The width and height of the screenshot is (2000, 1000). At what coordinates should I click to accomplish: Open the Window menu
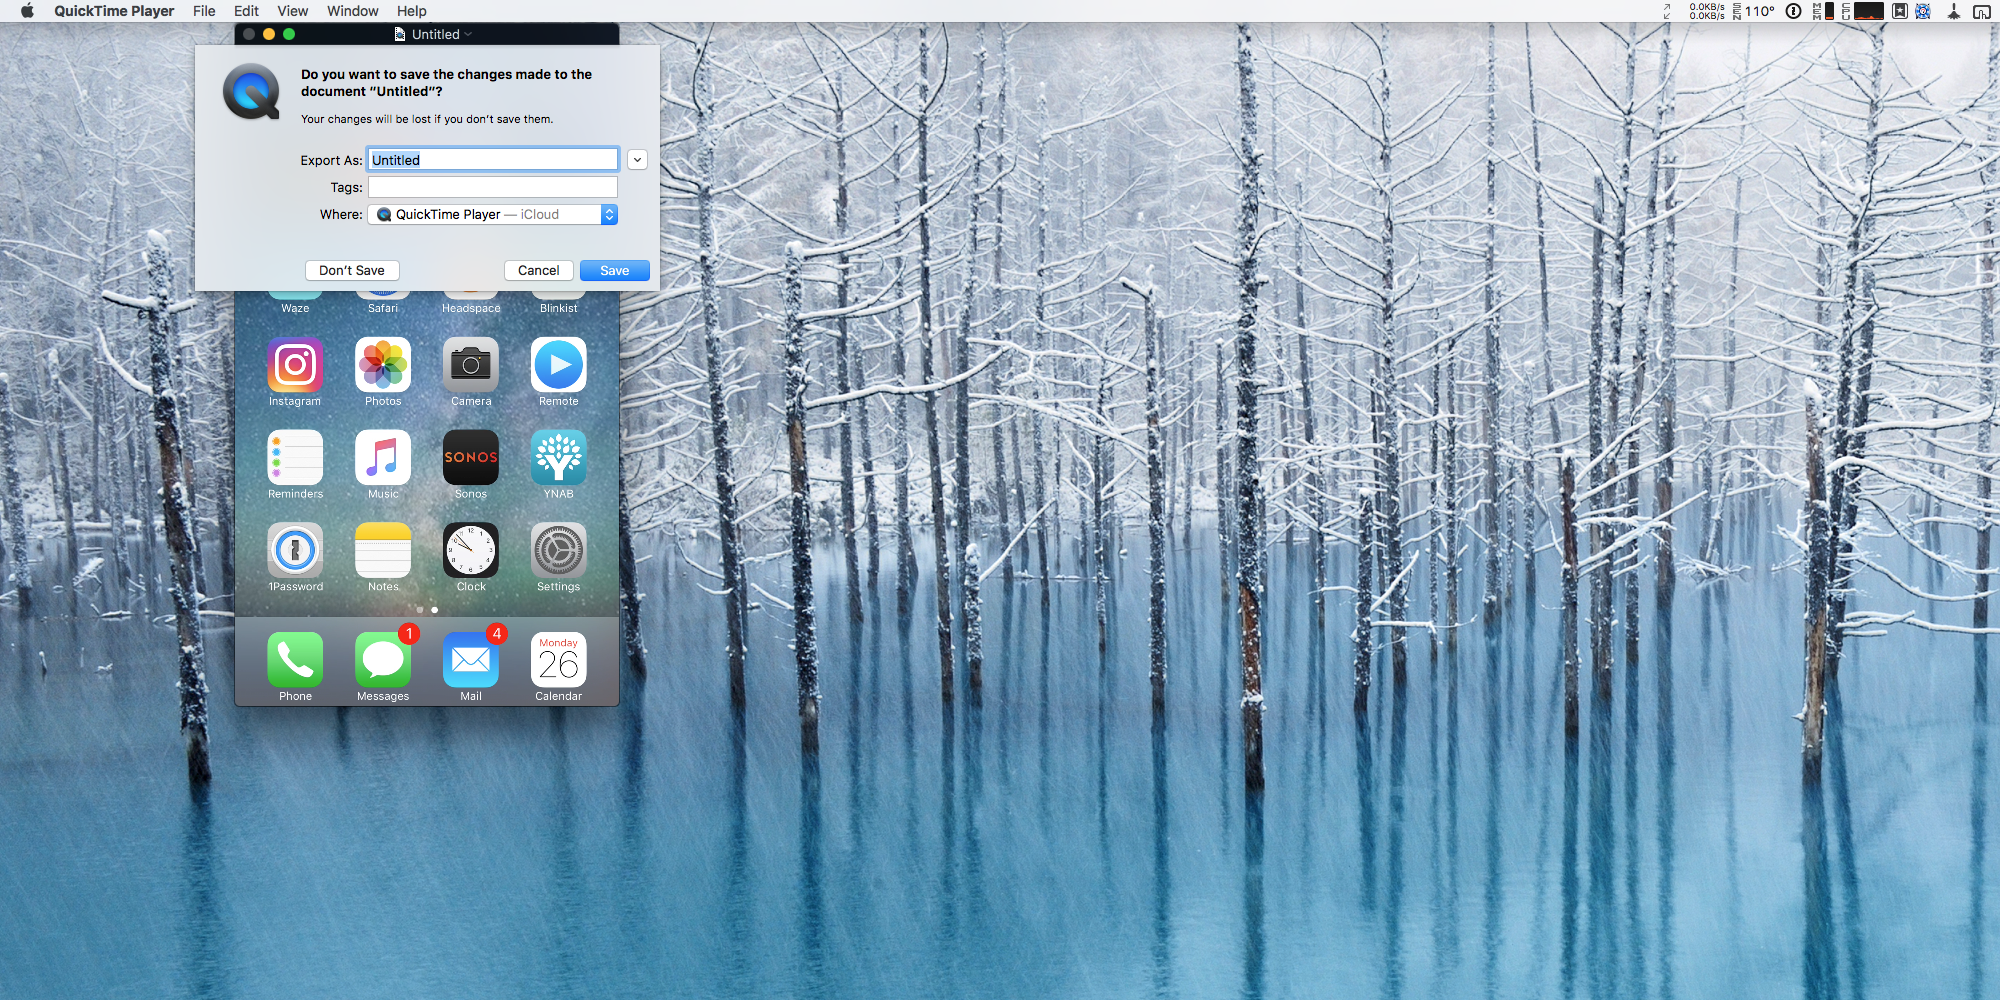[352, 11]
